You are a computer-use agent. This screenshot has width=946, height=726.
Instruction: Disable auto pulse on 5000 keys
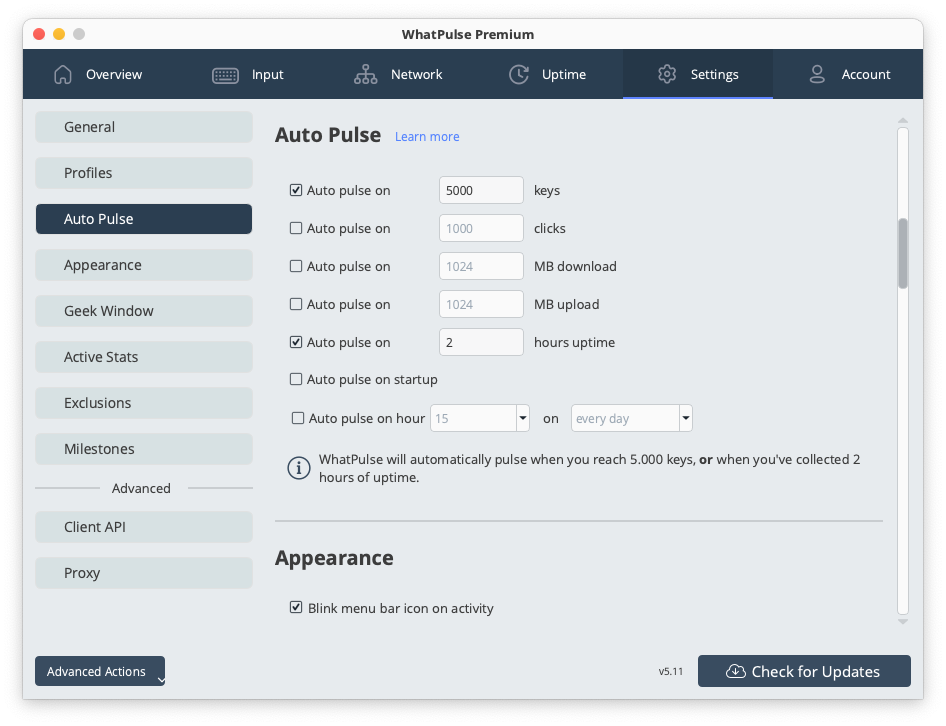[x=295, y=190]
